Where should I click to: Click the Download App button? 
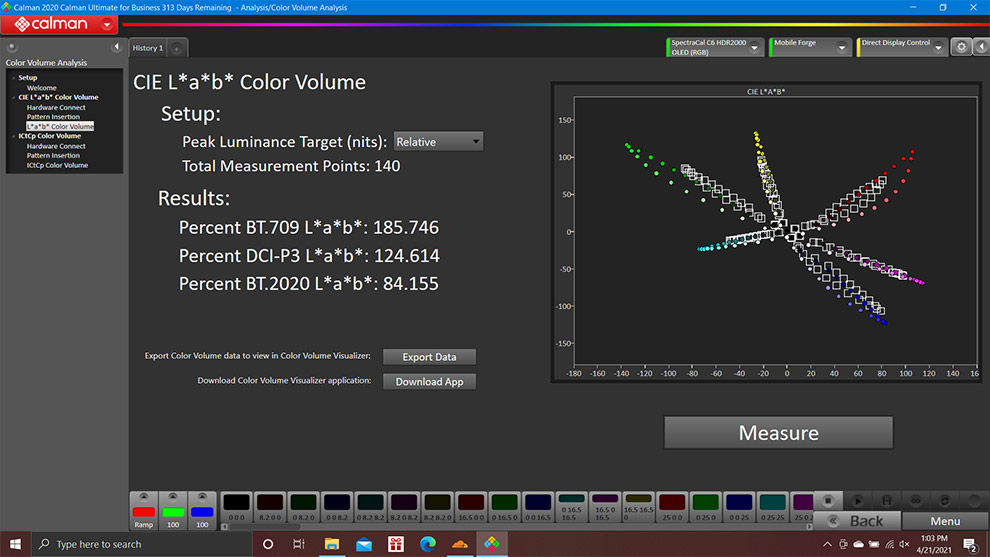click(x=429, y=381)
